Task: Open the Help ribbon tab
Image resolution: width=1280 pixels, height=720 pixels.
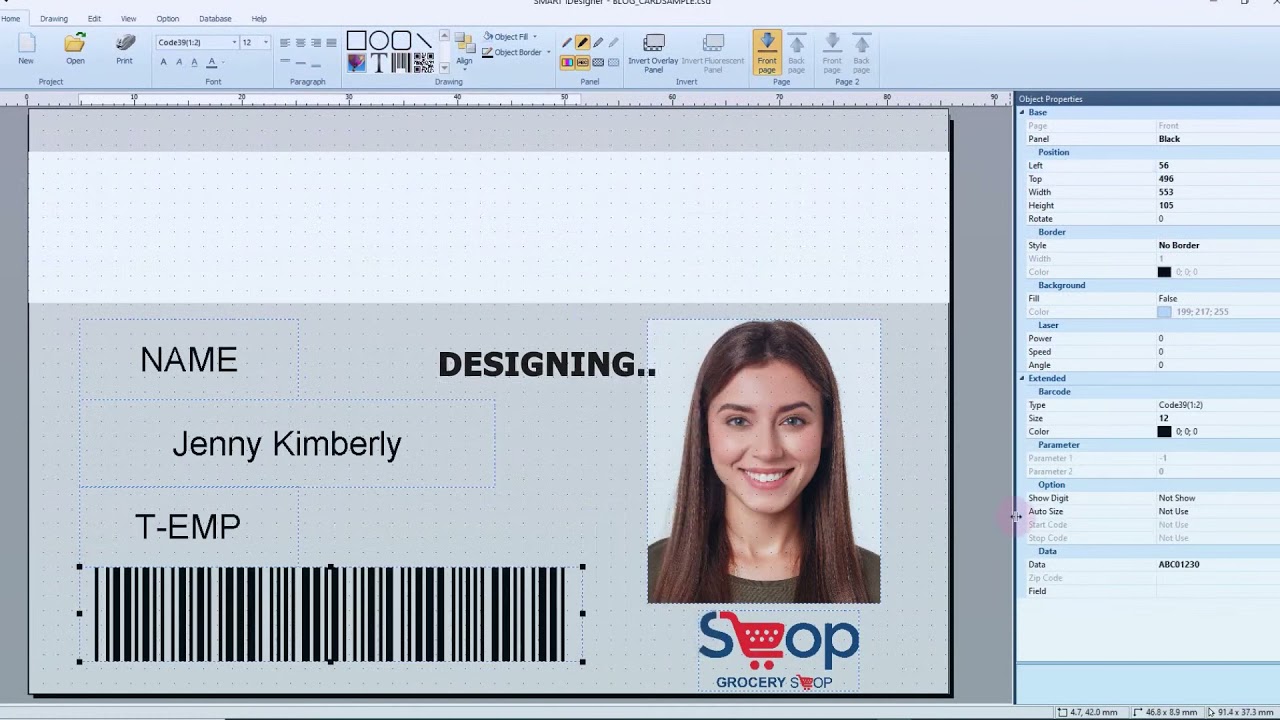Action: click(x=259, y=18)
